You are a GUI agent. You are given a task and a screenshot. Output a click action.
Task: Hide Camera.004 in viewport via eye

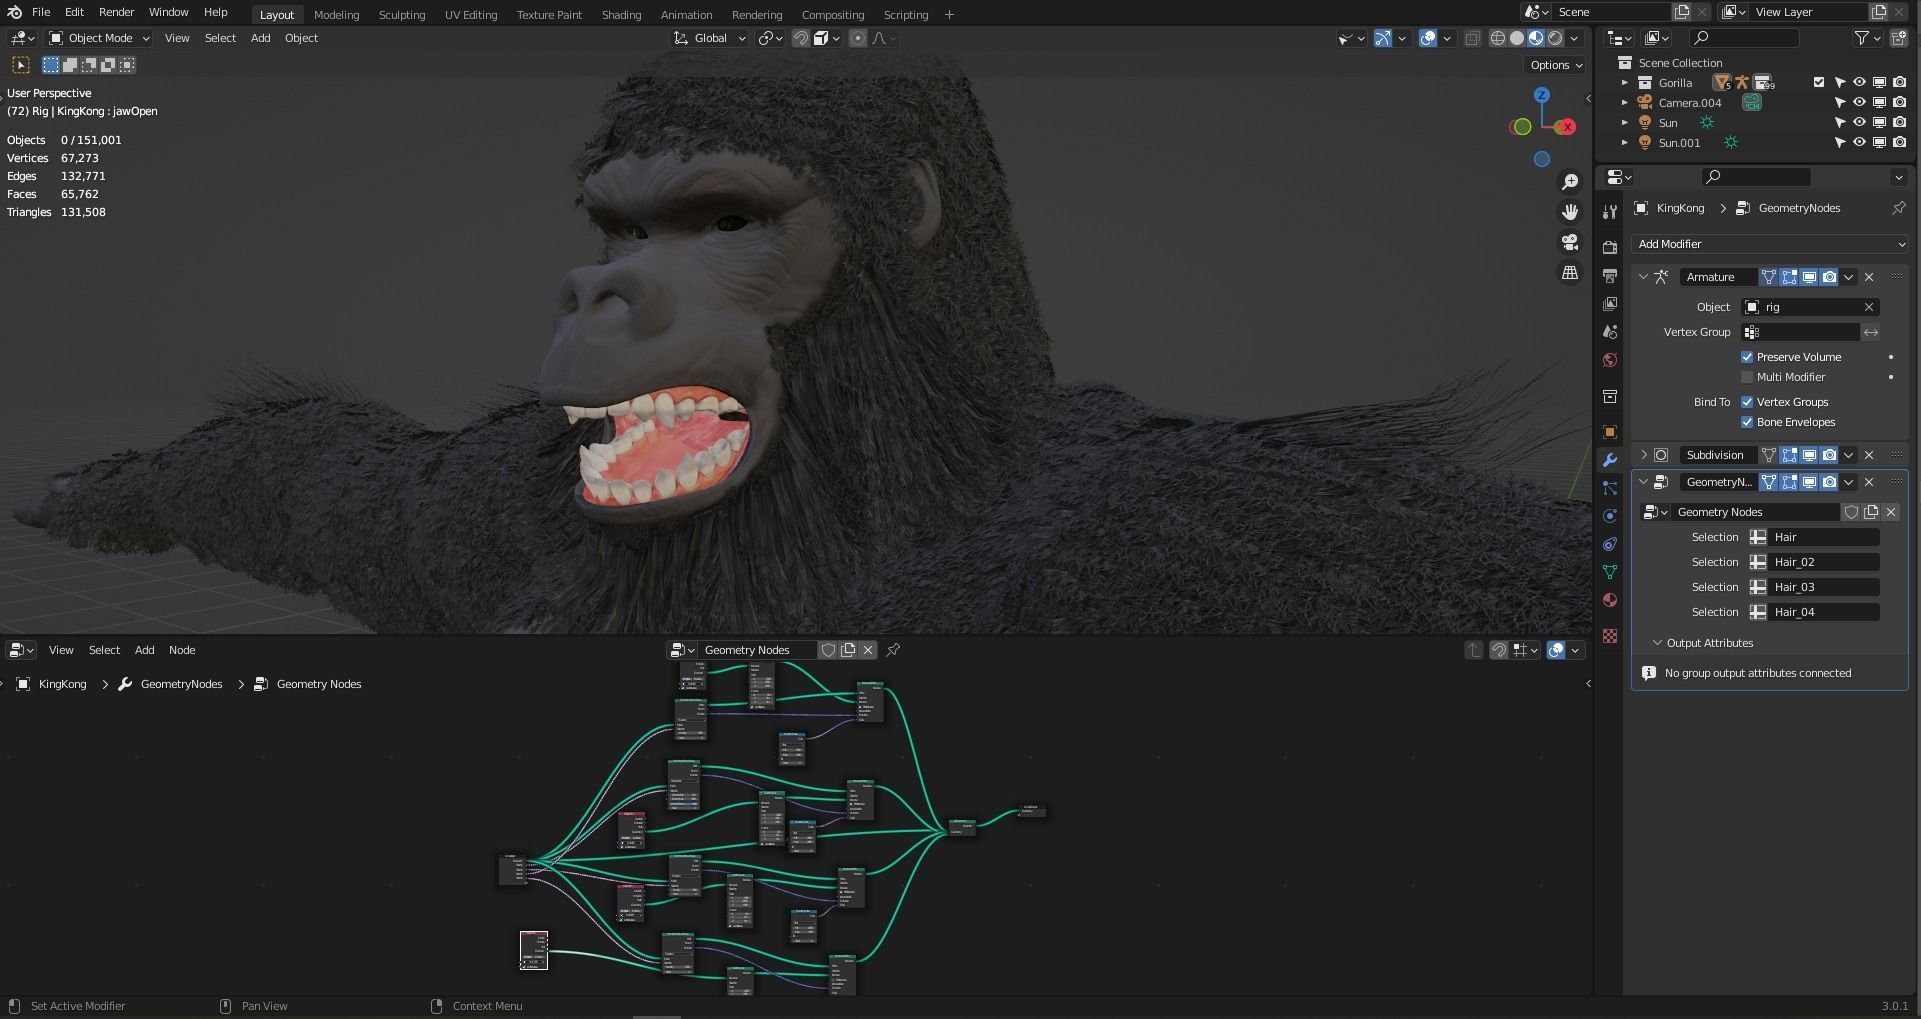pos(1859,102)
